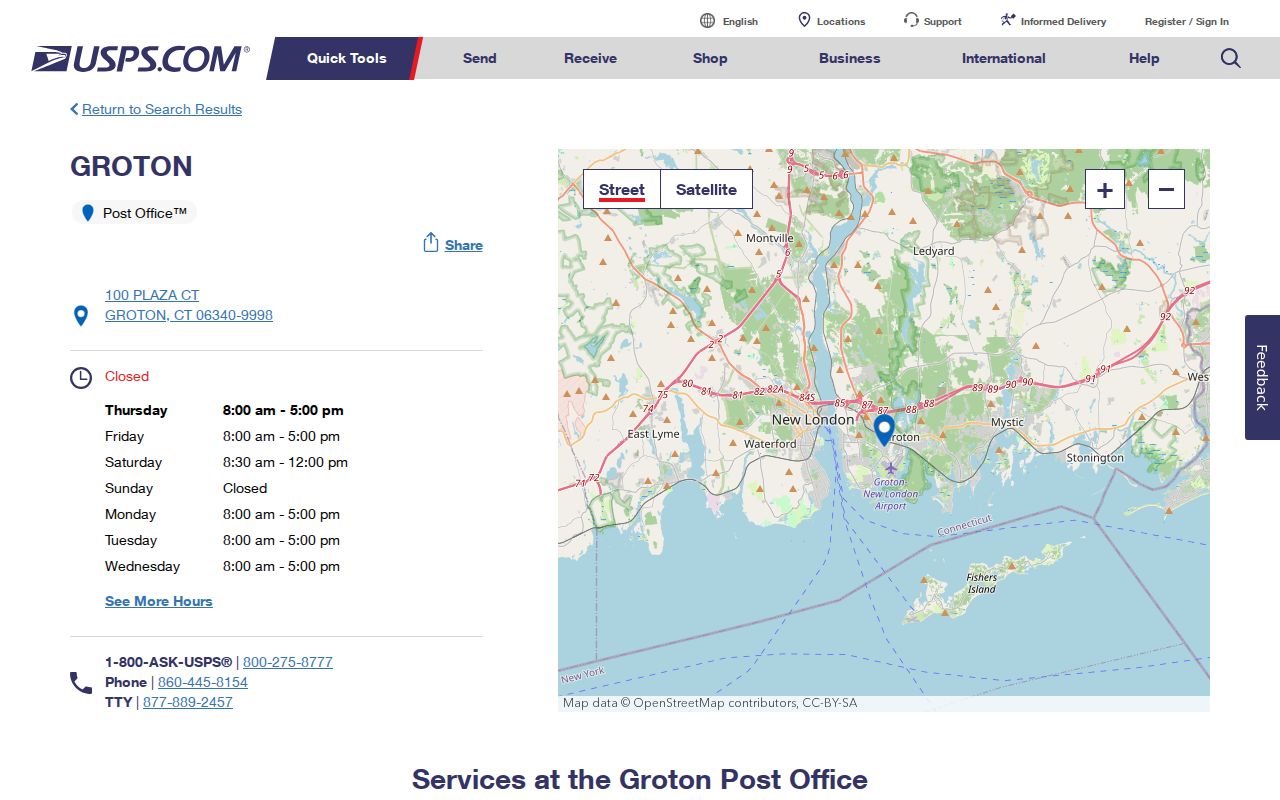Switch map to Street view
This screenshot has width=1280, height=800.
pos(622,189)
